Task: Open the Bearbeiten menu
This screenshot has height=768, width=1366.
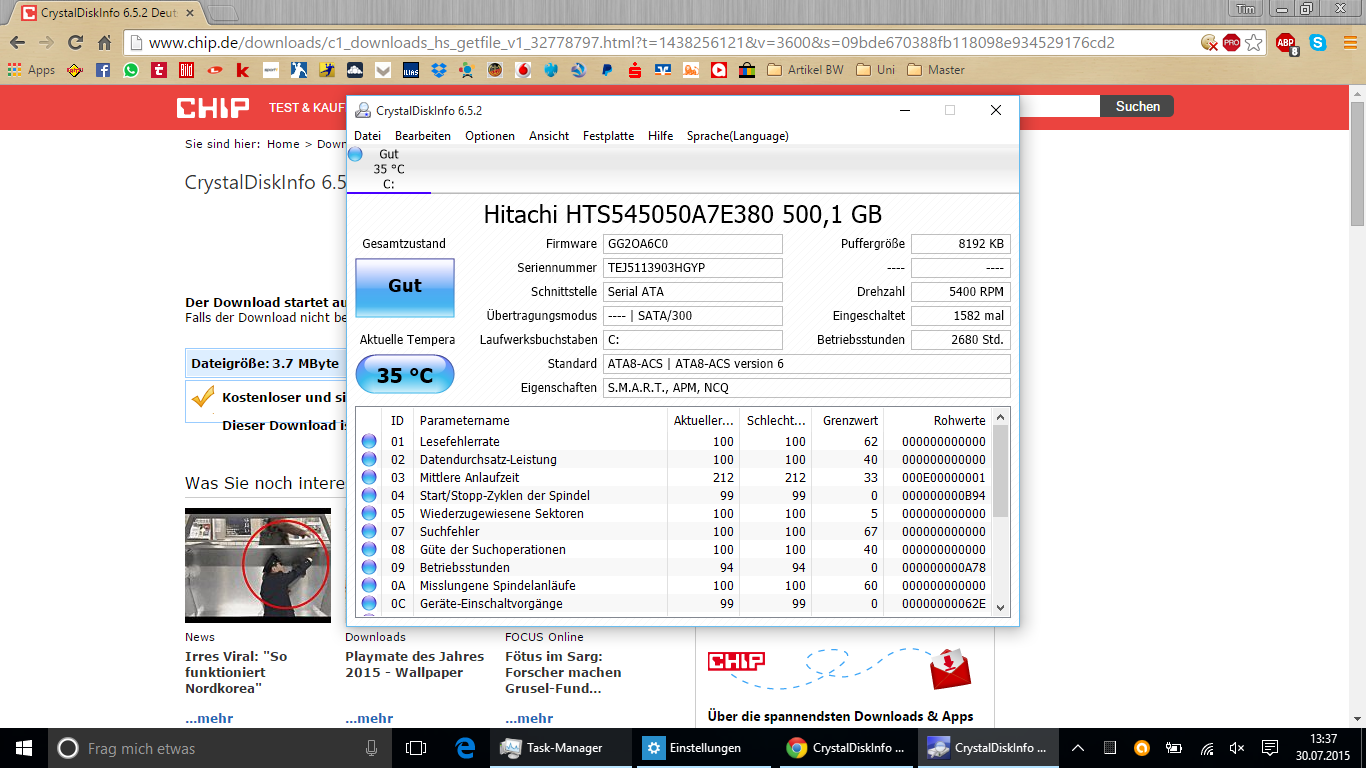Action: pos(423,136)
